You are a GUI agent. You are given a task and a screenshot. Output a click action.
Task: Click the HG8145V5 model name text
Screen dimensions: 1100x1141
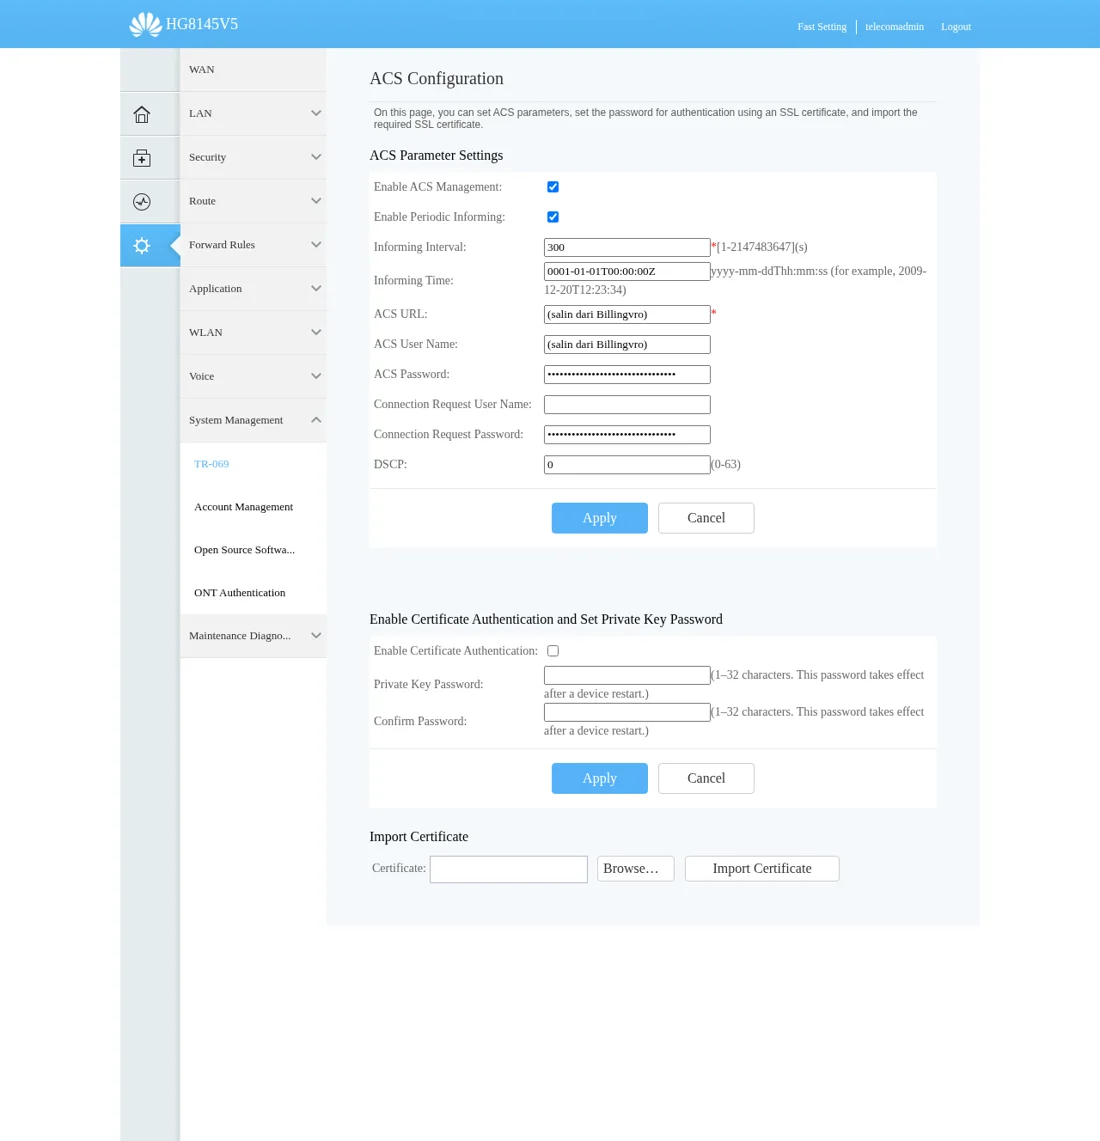(x=202, y=24)
